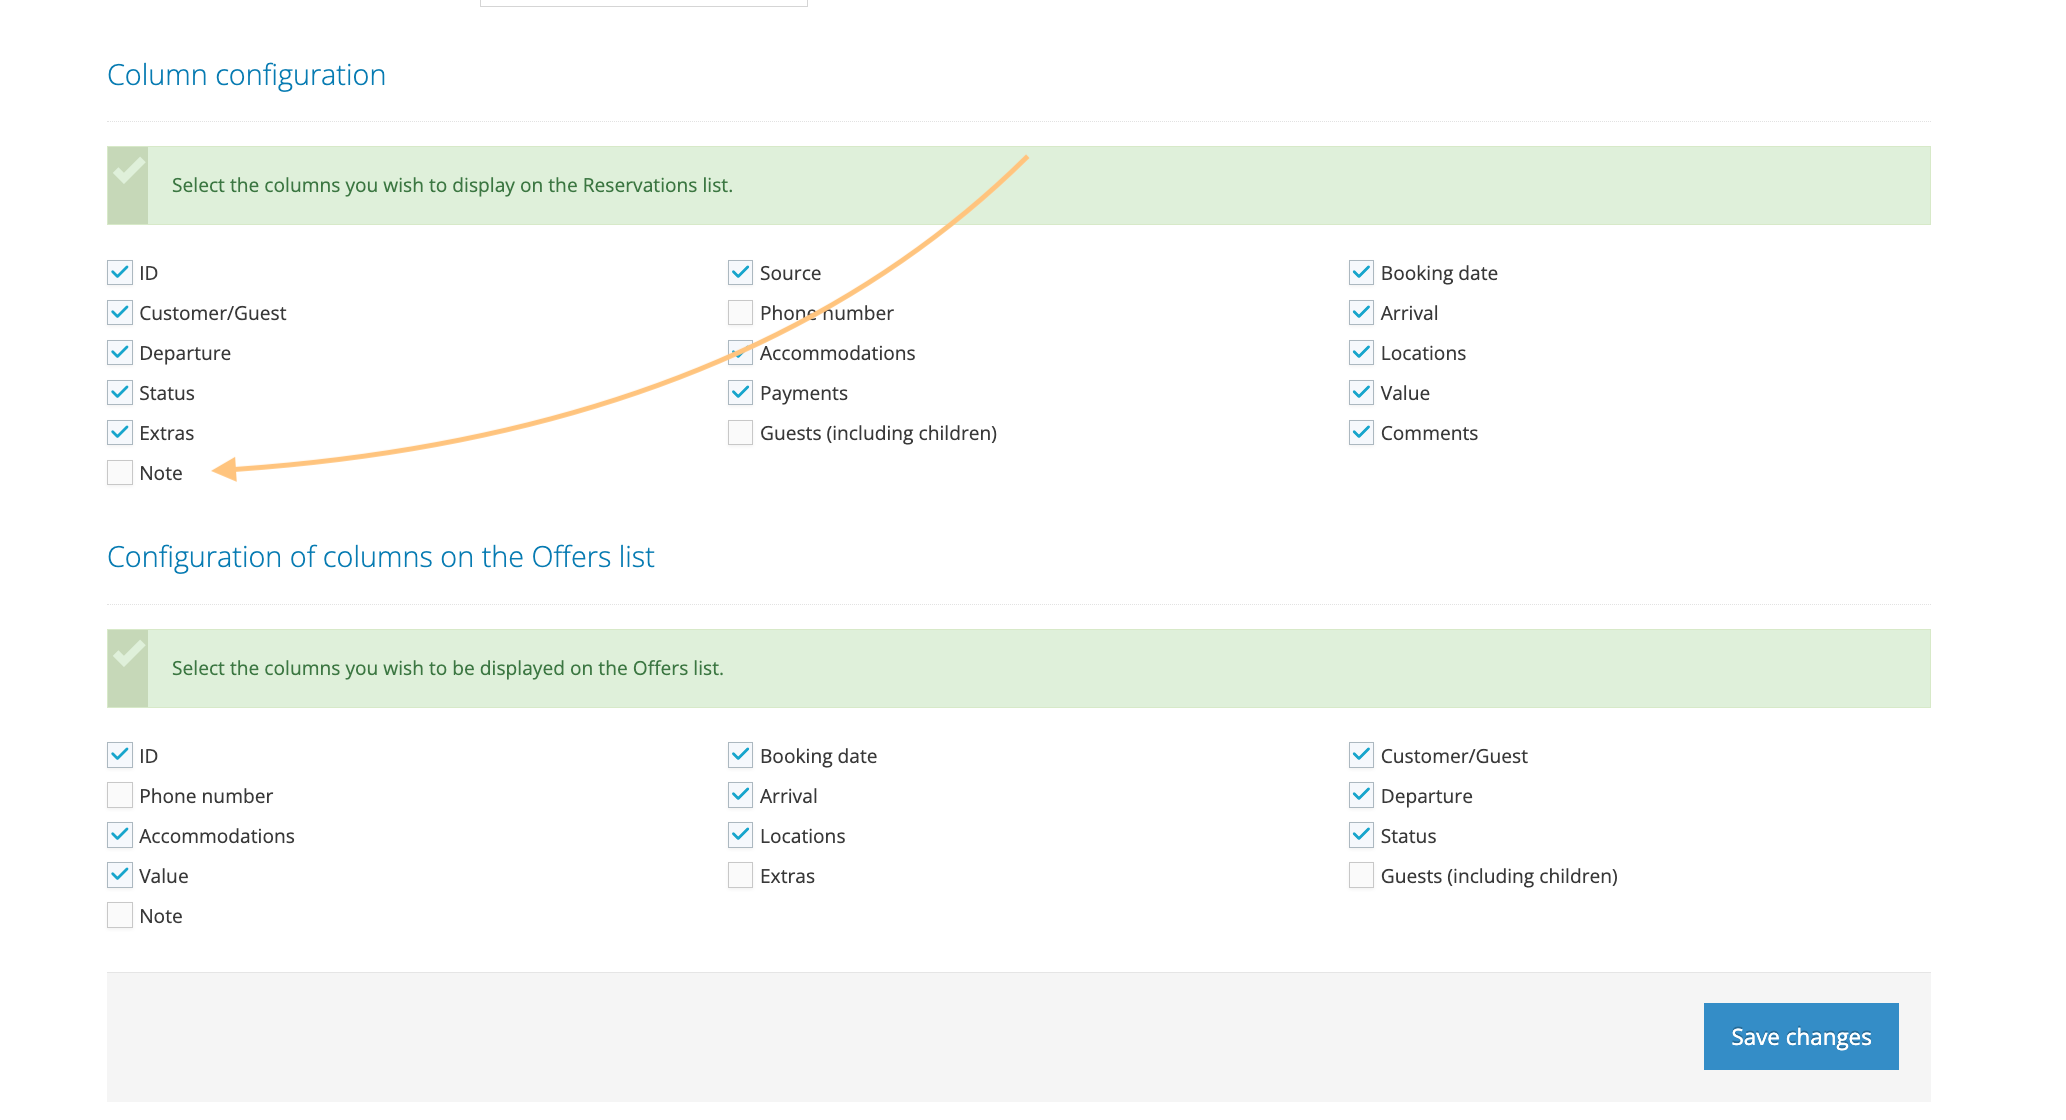Uncheck ID in Reservations column configuration

click(120, 273)
